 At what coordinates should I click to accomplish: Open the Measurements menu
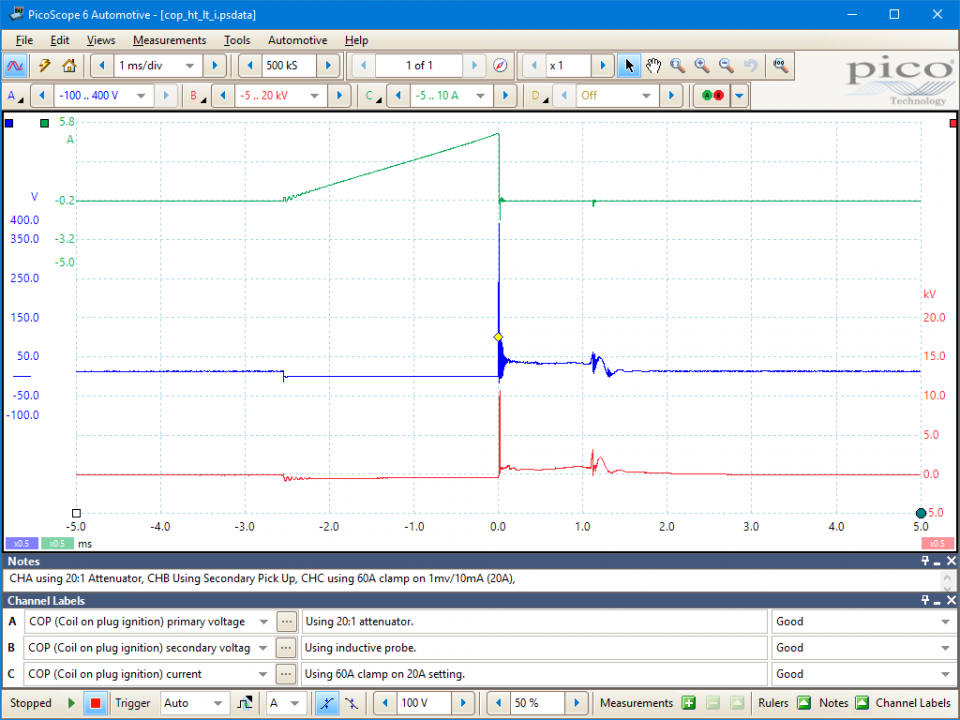tap(170, 40)
